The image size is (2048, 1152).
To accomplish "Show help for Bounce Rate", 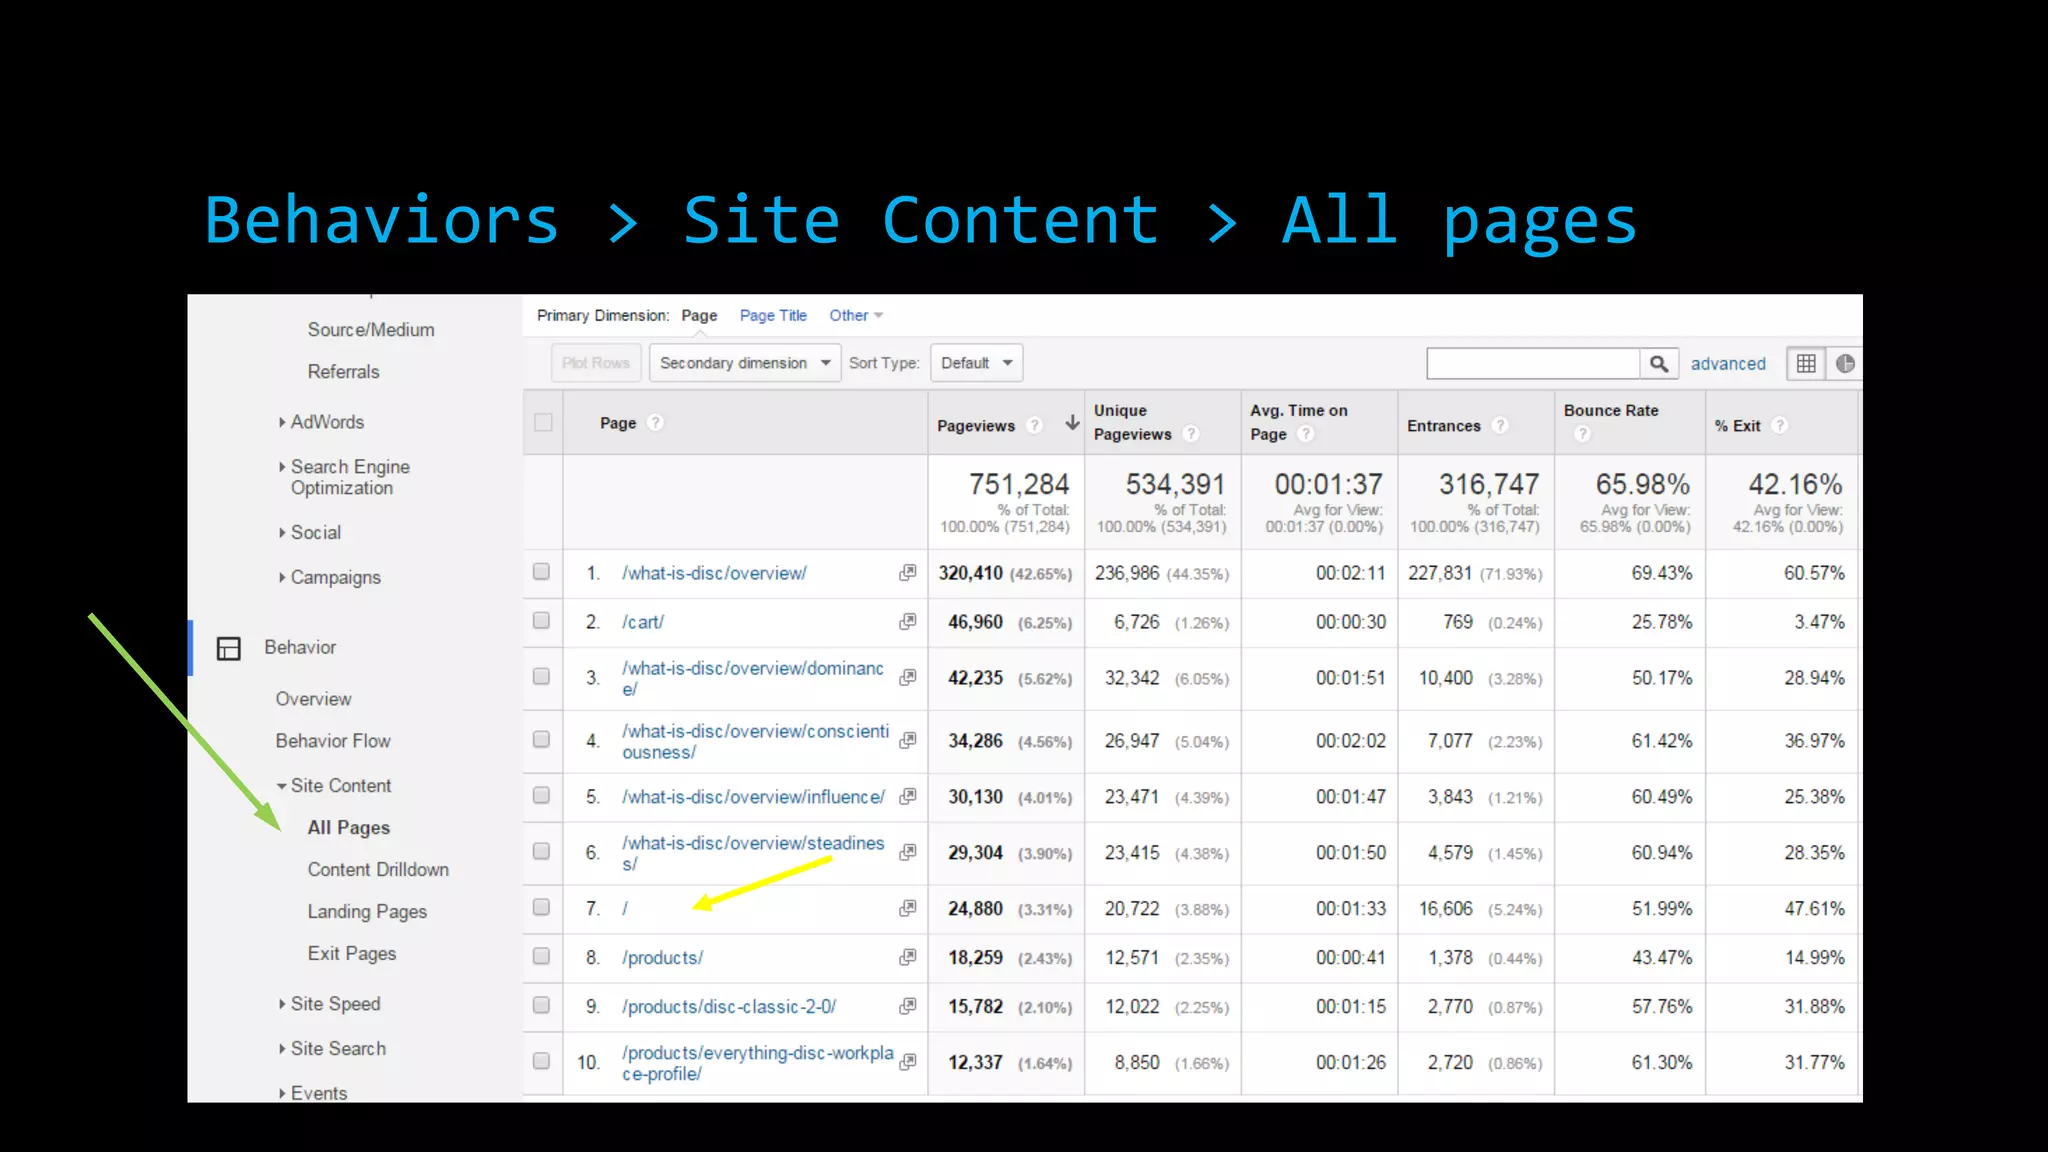I will [1582, 434].
